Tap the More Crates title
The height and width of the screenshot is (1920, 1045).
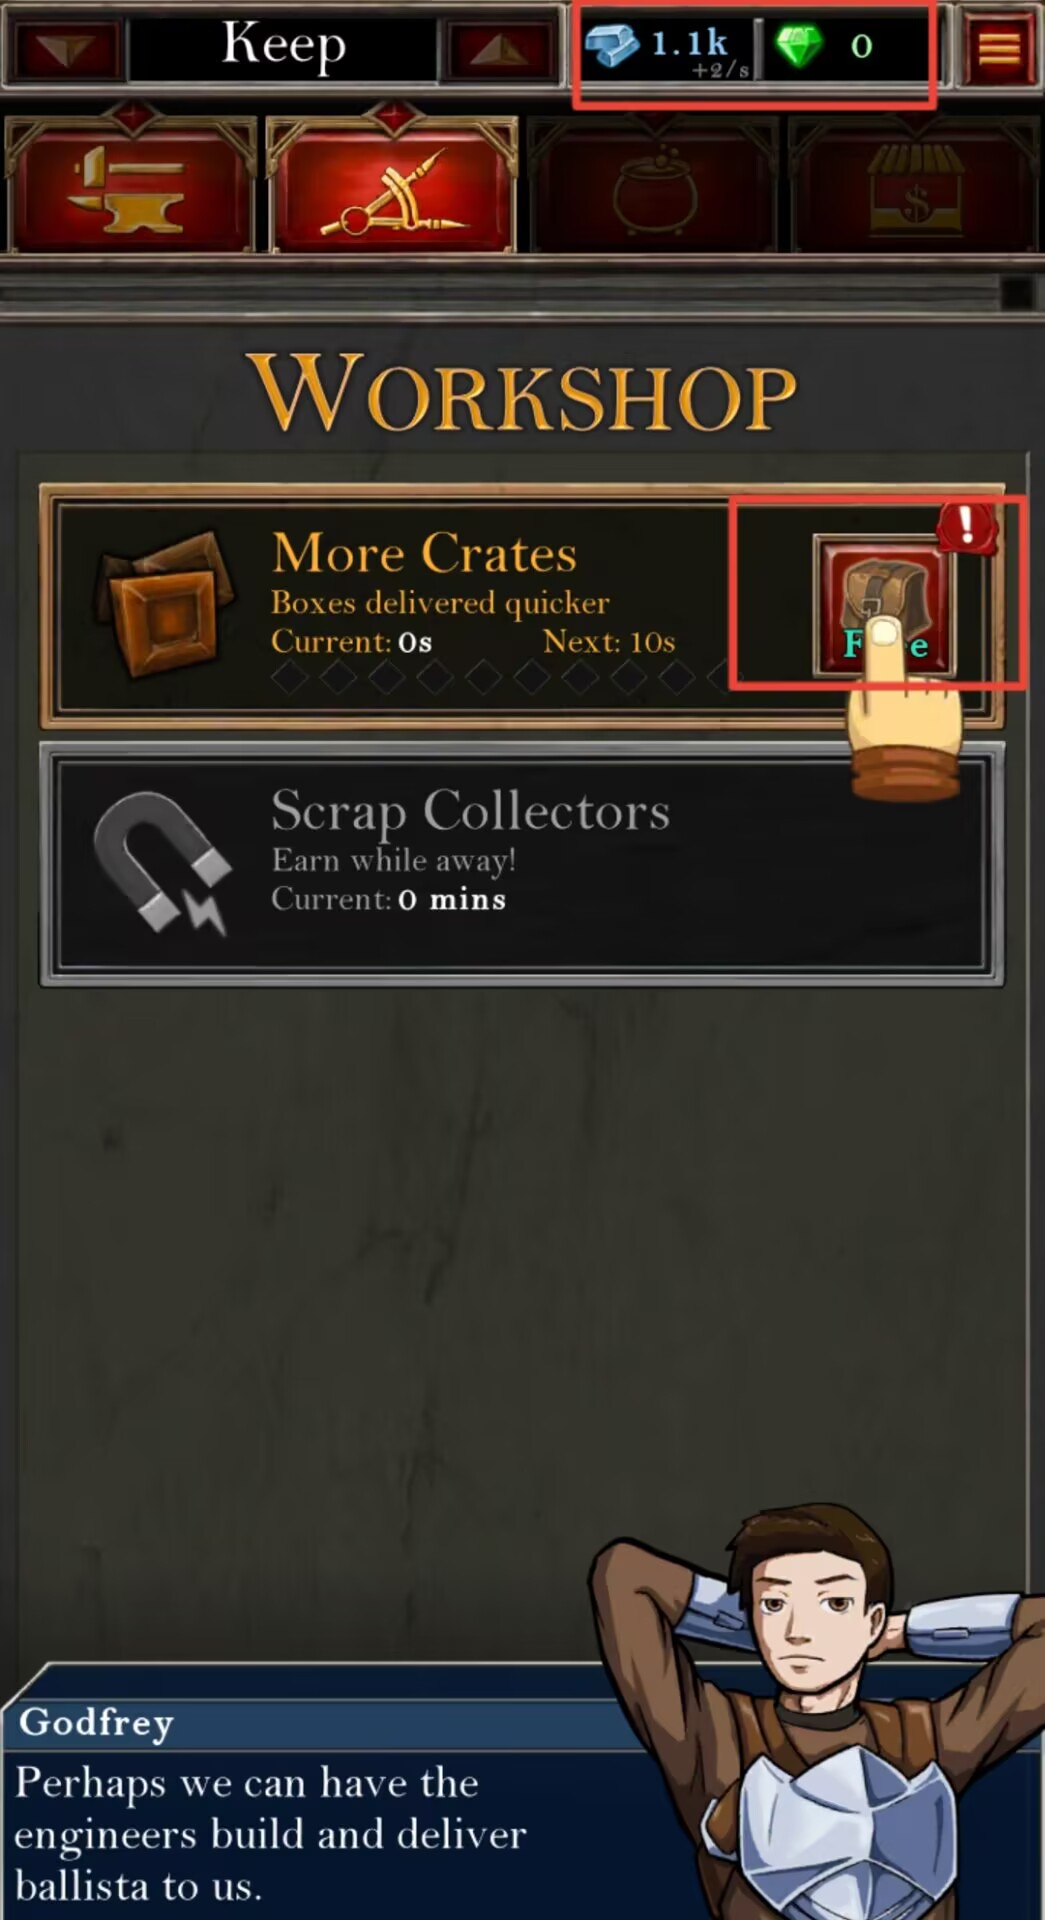(424, 552)
